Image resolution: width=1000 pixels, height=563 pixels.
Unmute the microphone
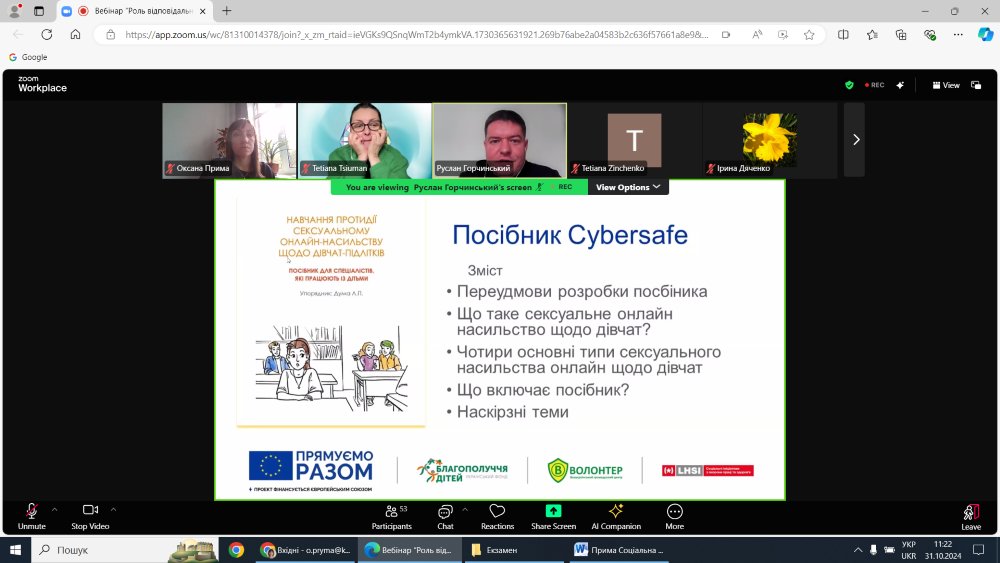click(32, 515)
